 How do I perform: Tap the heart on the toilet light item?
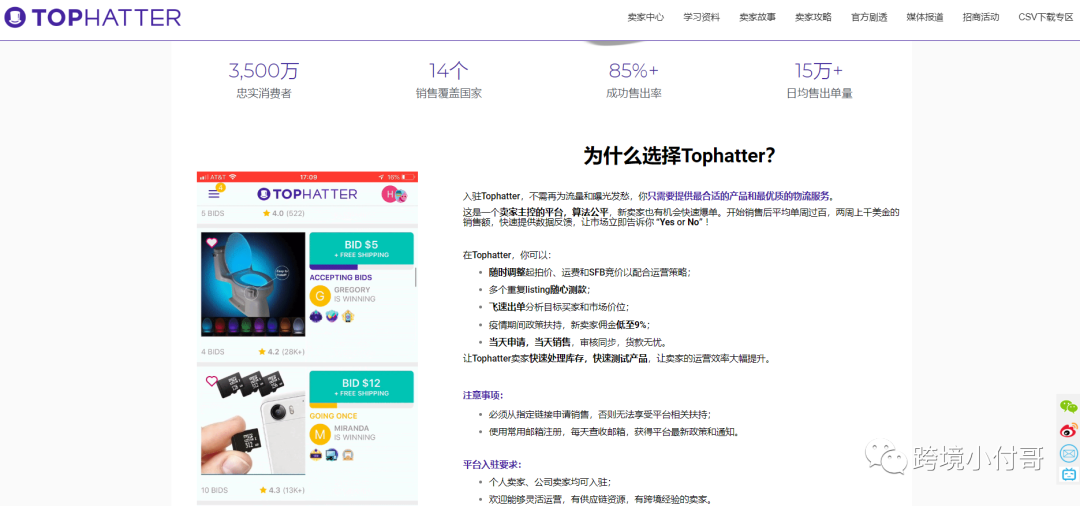pyautogui.click(x=211, y=242)
